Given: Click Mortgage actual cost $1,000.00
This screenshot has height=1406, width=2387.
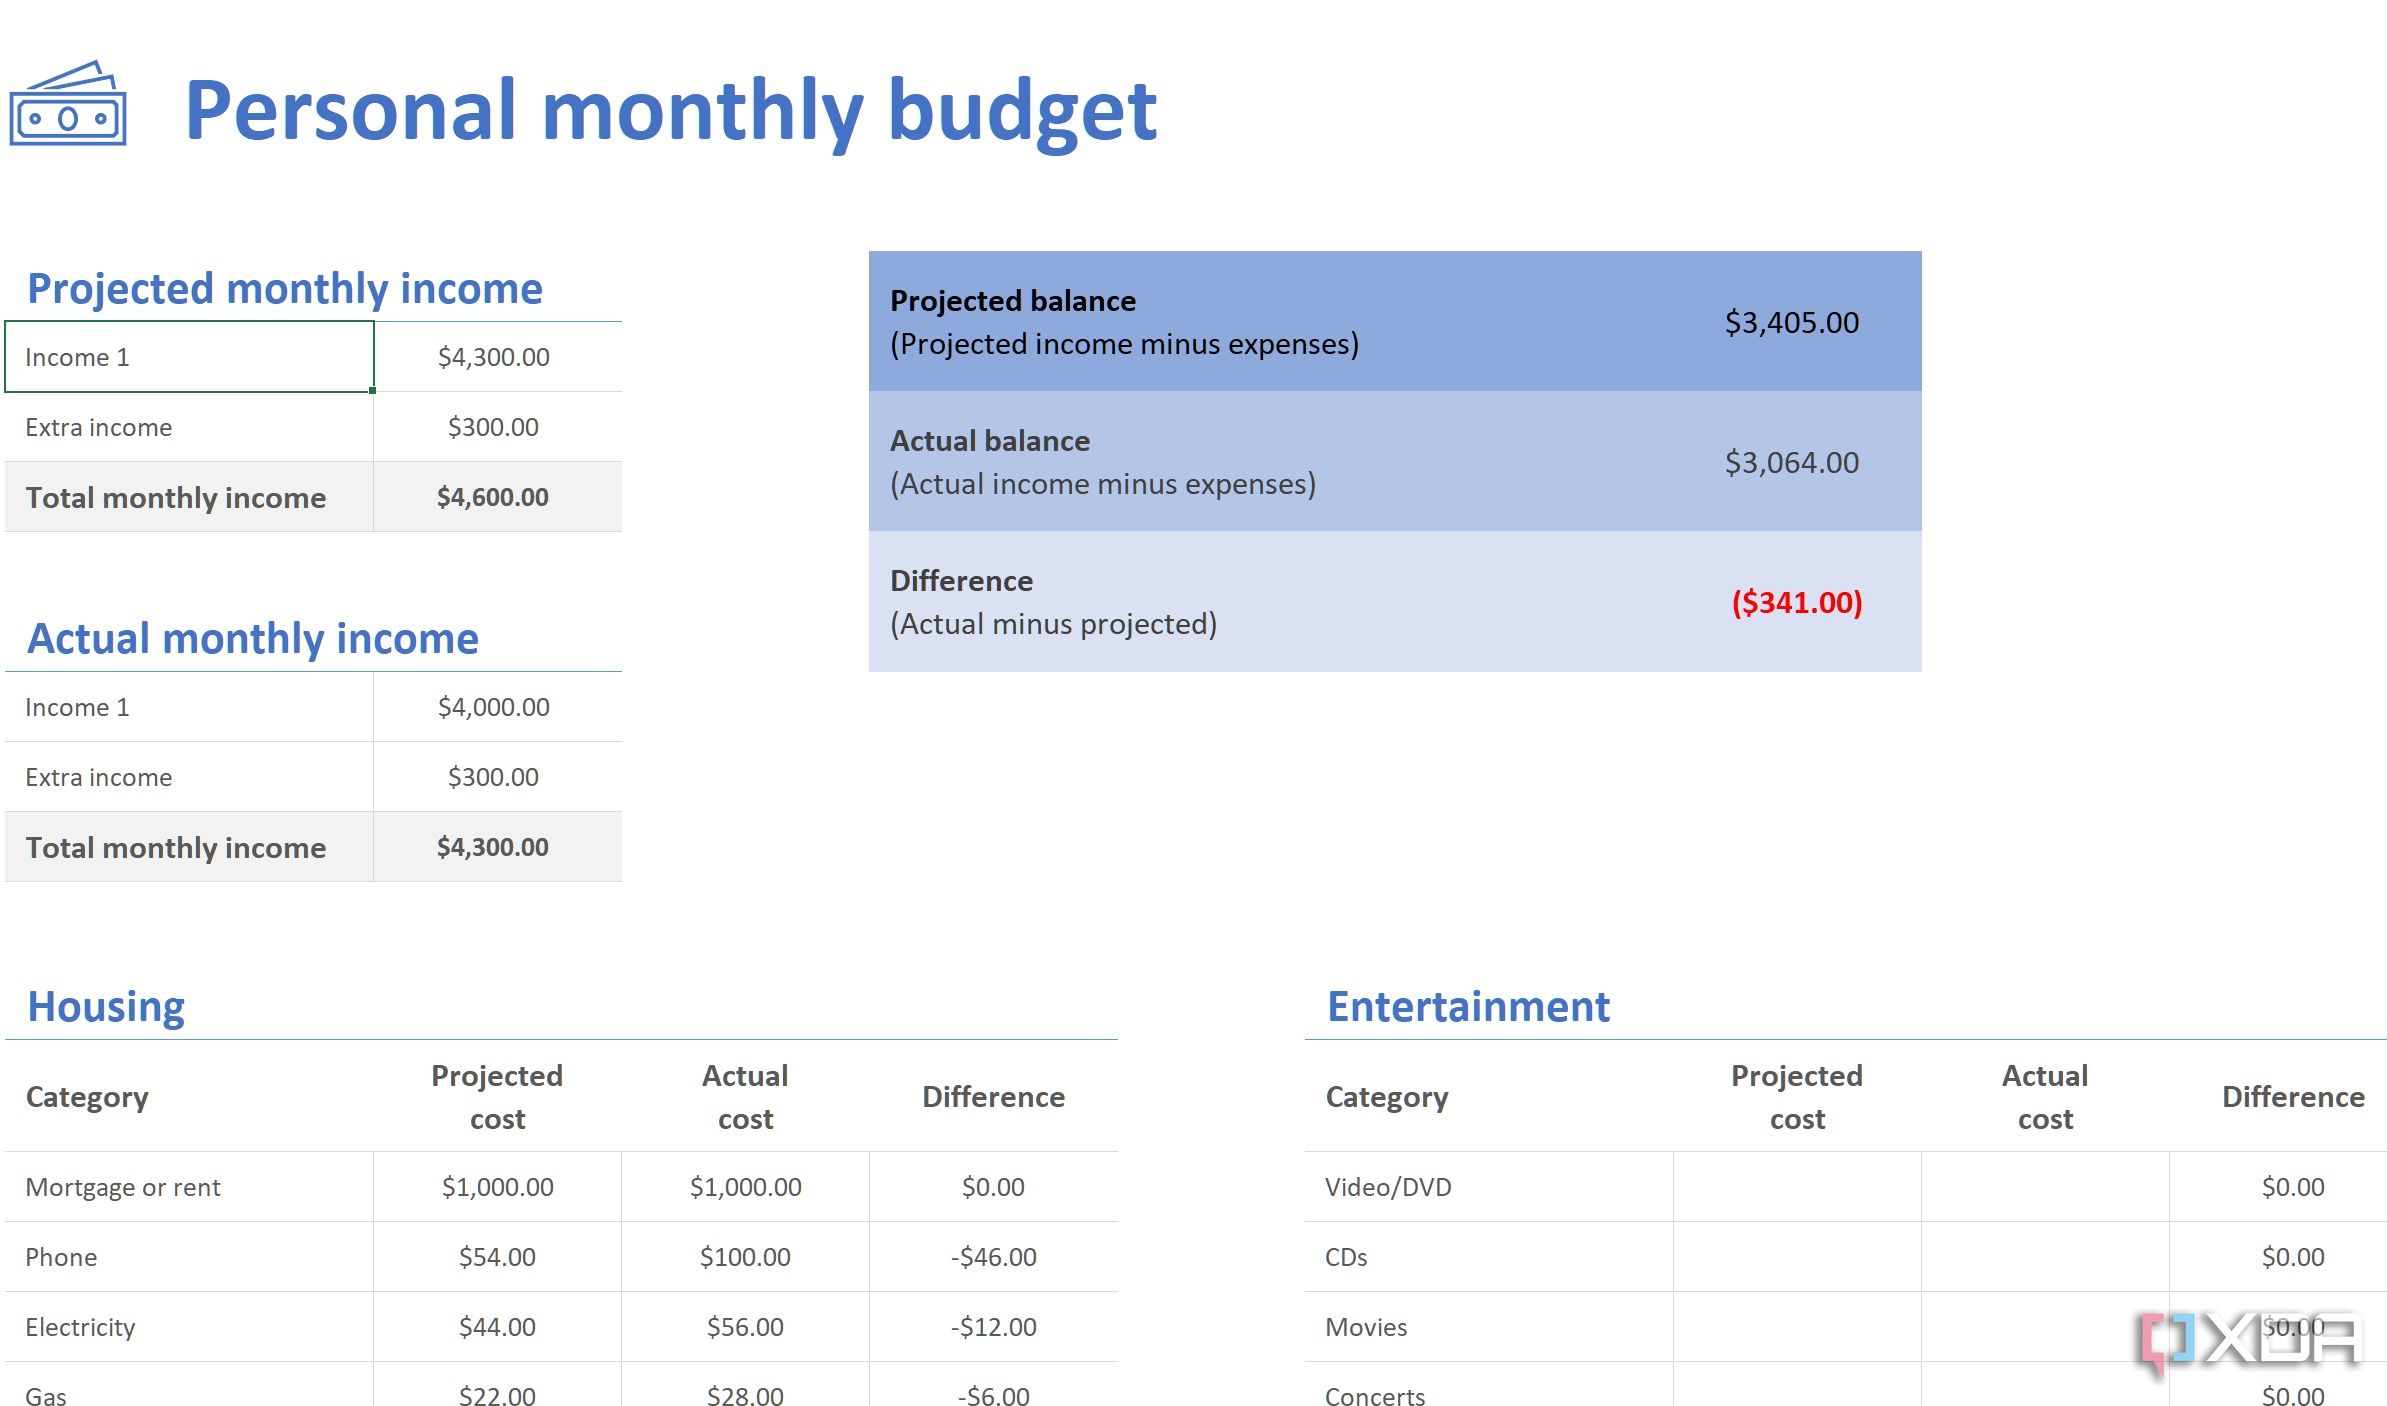Looking at the screenshot, I should 745,1187.
